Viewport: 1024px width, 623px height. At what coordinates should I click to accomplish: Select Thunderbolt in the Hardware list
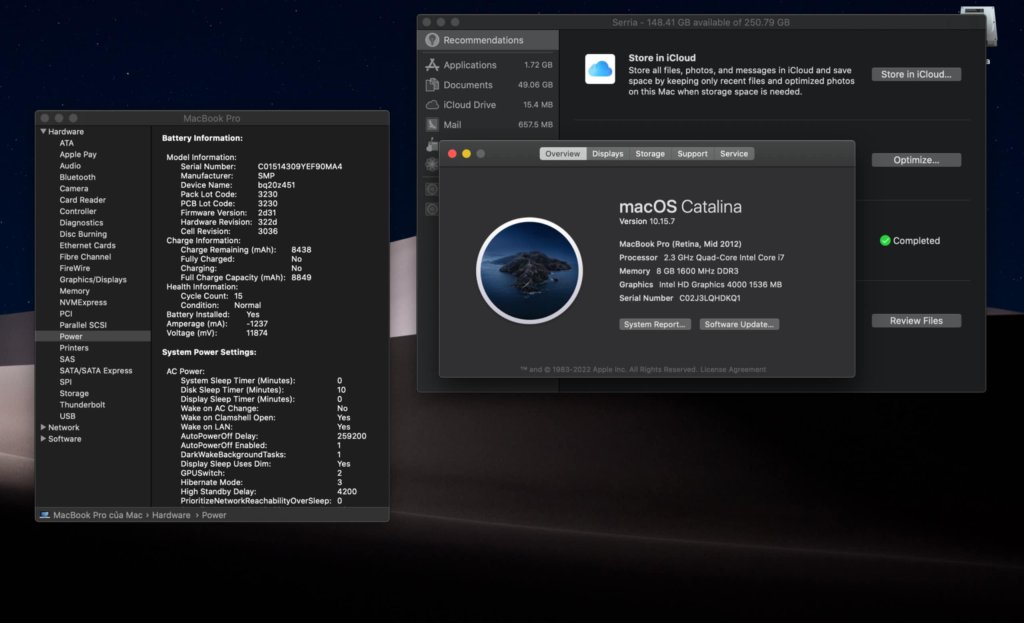pos(82,405)
